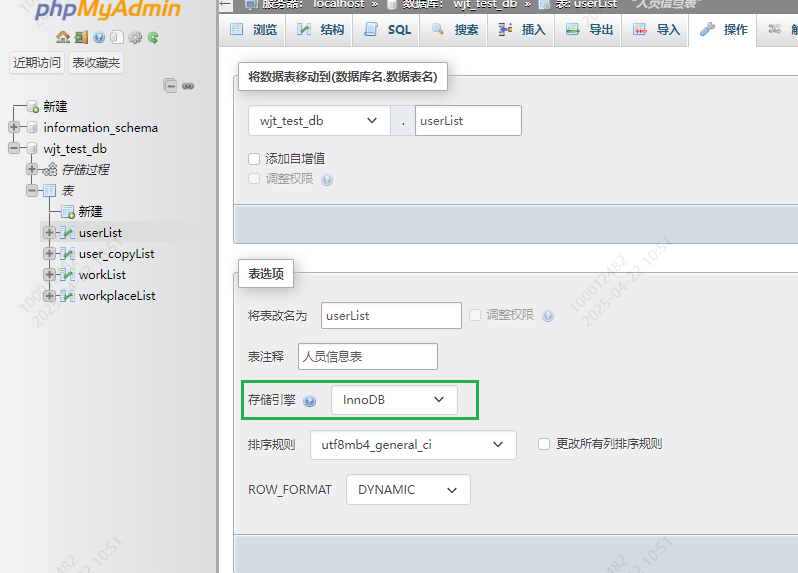This screenshot has width=798, height=573.
Task: Click localhost in the breadcrumb
Action: tap(338, 5)
